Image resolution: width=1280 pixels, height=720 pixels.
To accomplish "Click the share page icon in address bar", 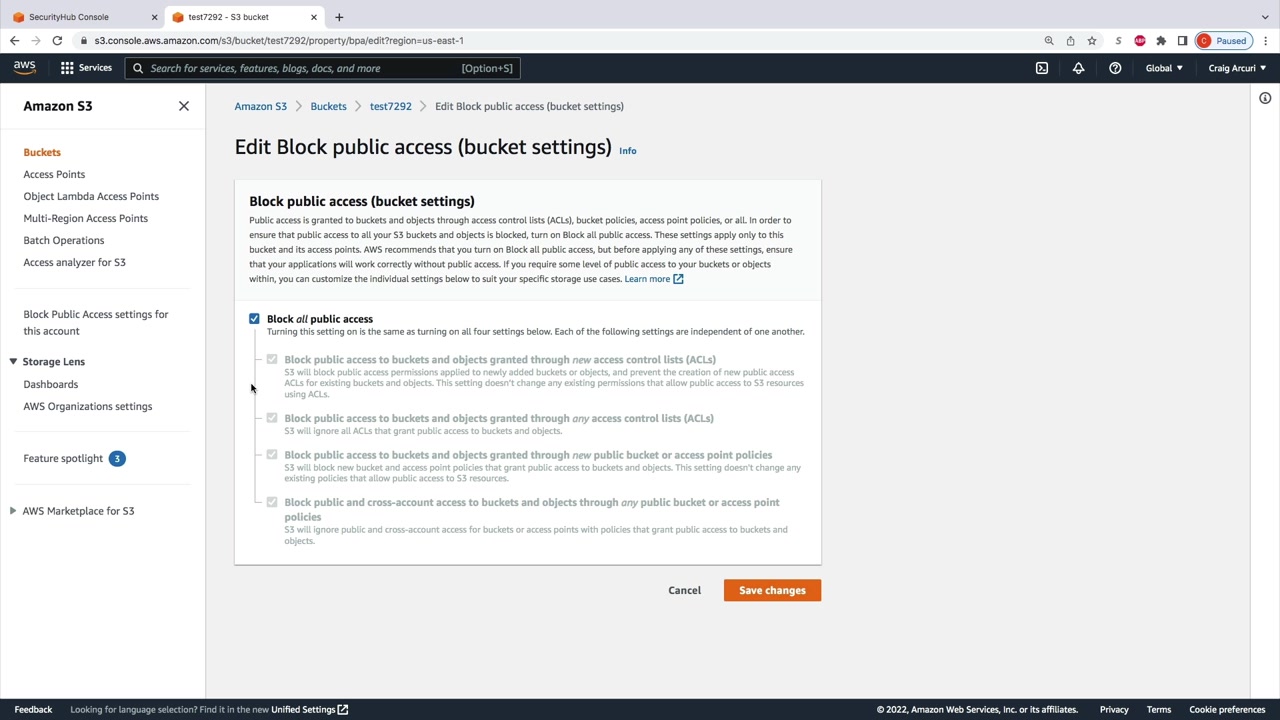I will [1070, 41].
